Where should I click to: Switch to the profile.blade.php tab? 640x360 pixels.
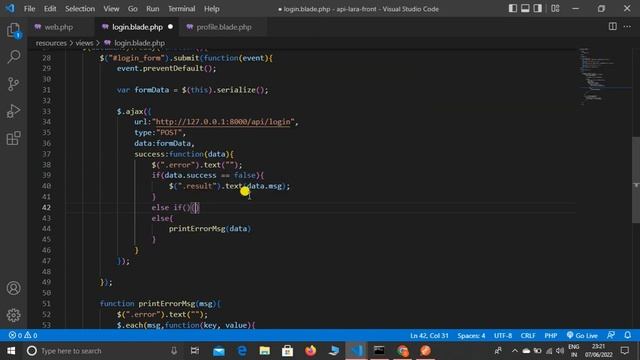point(224,27)
